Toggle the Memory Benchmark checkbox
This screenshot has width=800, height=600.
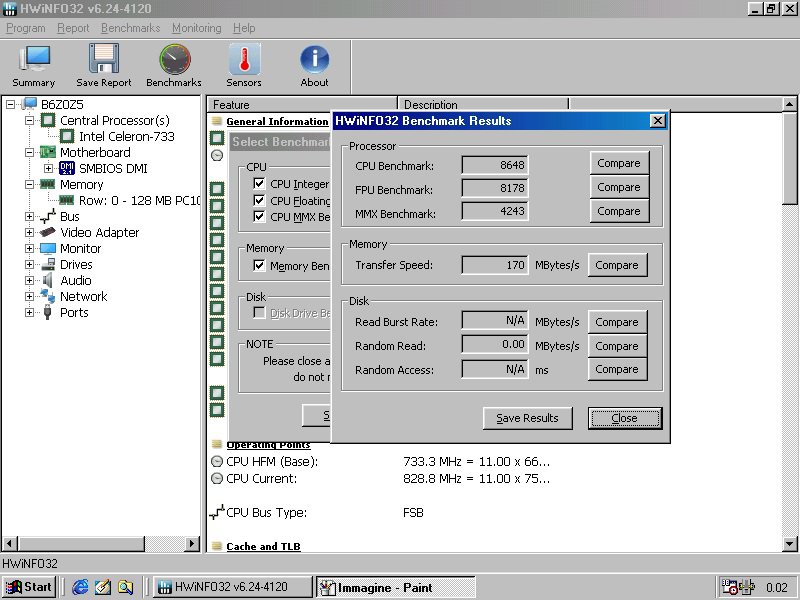tap(259, 266)
